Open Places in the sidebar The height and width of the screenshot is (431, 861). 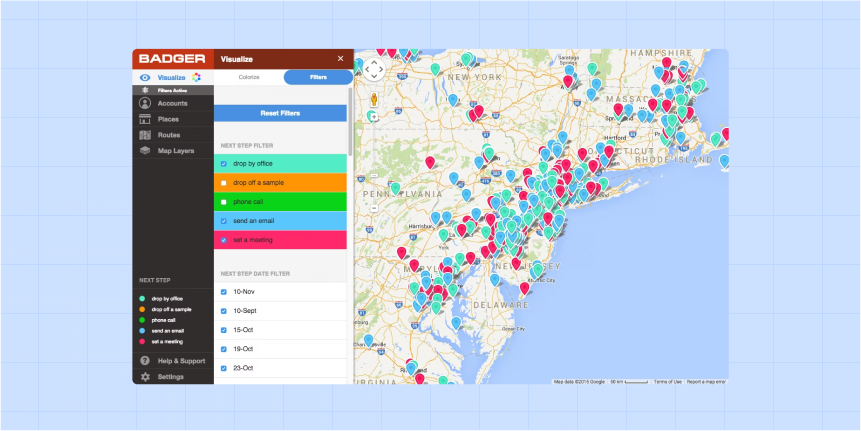(172, 119)
